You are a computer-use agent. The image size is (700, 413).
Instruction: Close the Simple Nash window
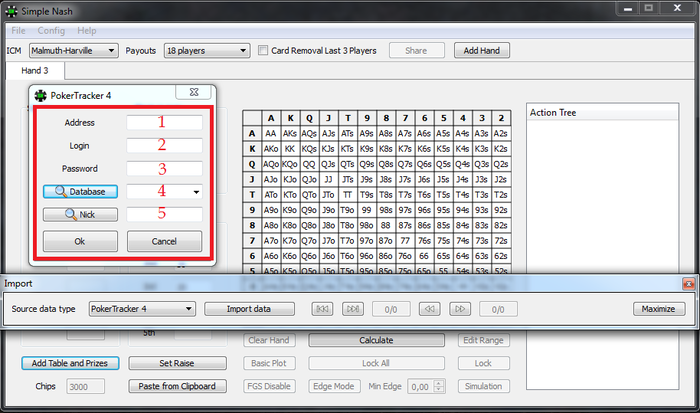click(677, 8)
